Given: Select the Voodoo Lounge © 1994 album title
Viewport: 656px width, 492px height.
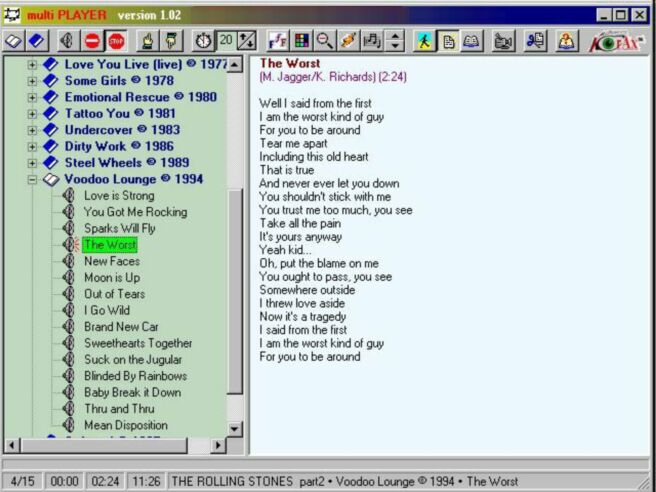Looking at the screenshot, I should pos(134,179).
